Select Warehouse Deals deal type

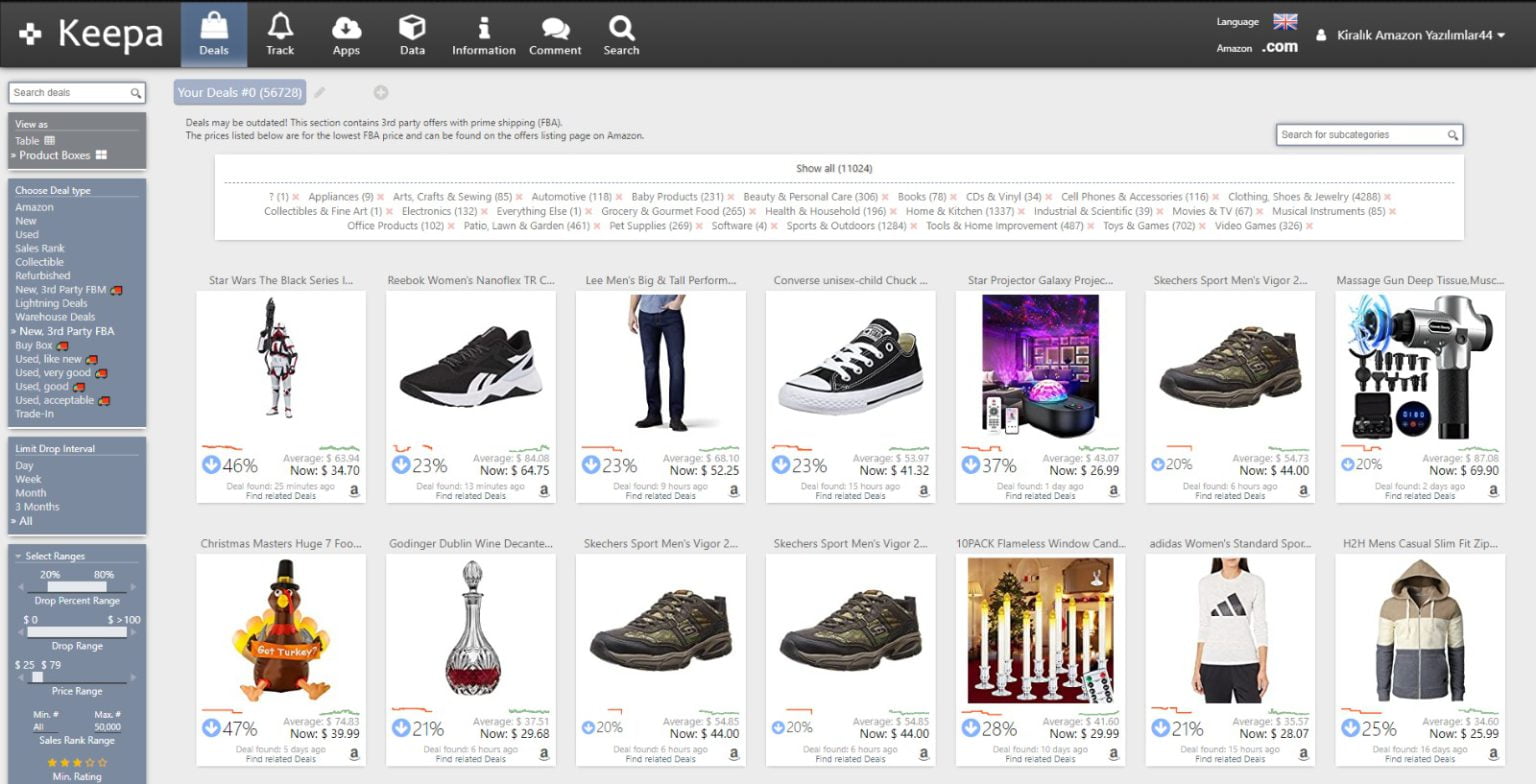(55, 317)
